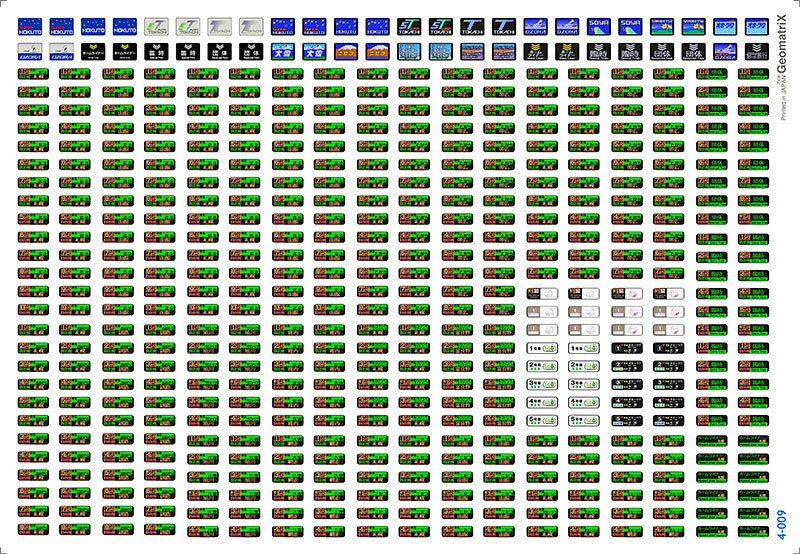This screenshot has width=800, height=554.
Task: Click the leftmost Super HOKUTO emblem sticker
Action: click(x=30, y=26)
